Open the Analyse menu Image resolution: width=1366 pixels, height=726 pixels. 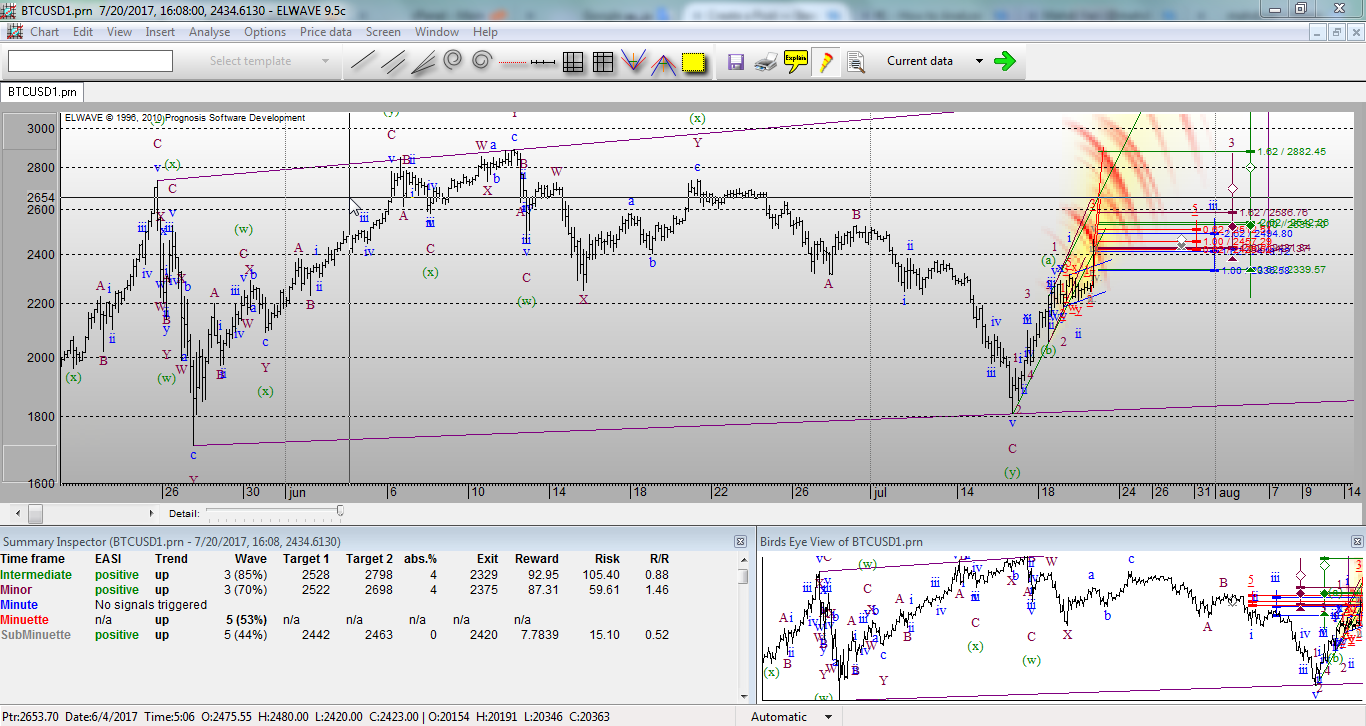pyautogui.click(x=209, y=31)
